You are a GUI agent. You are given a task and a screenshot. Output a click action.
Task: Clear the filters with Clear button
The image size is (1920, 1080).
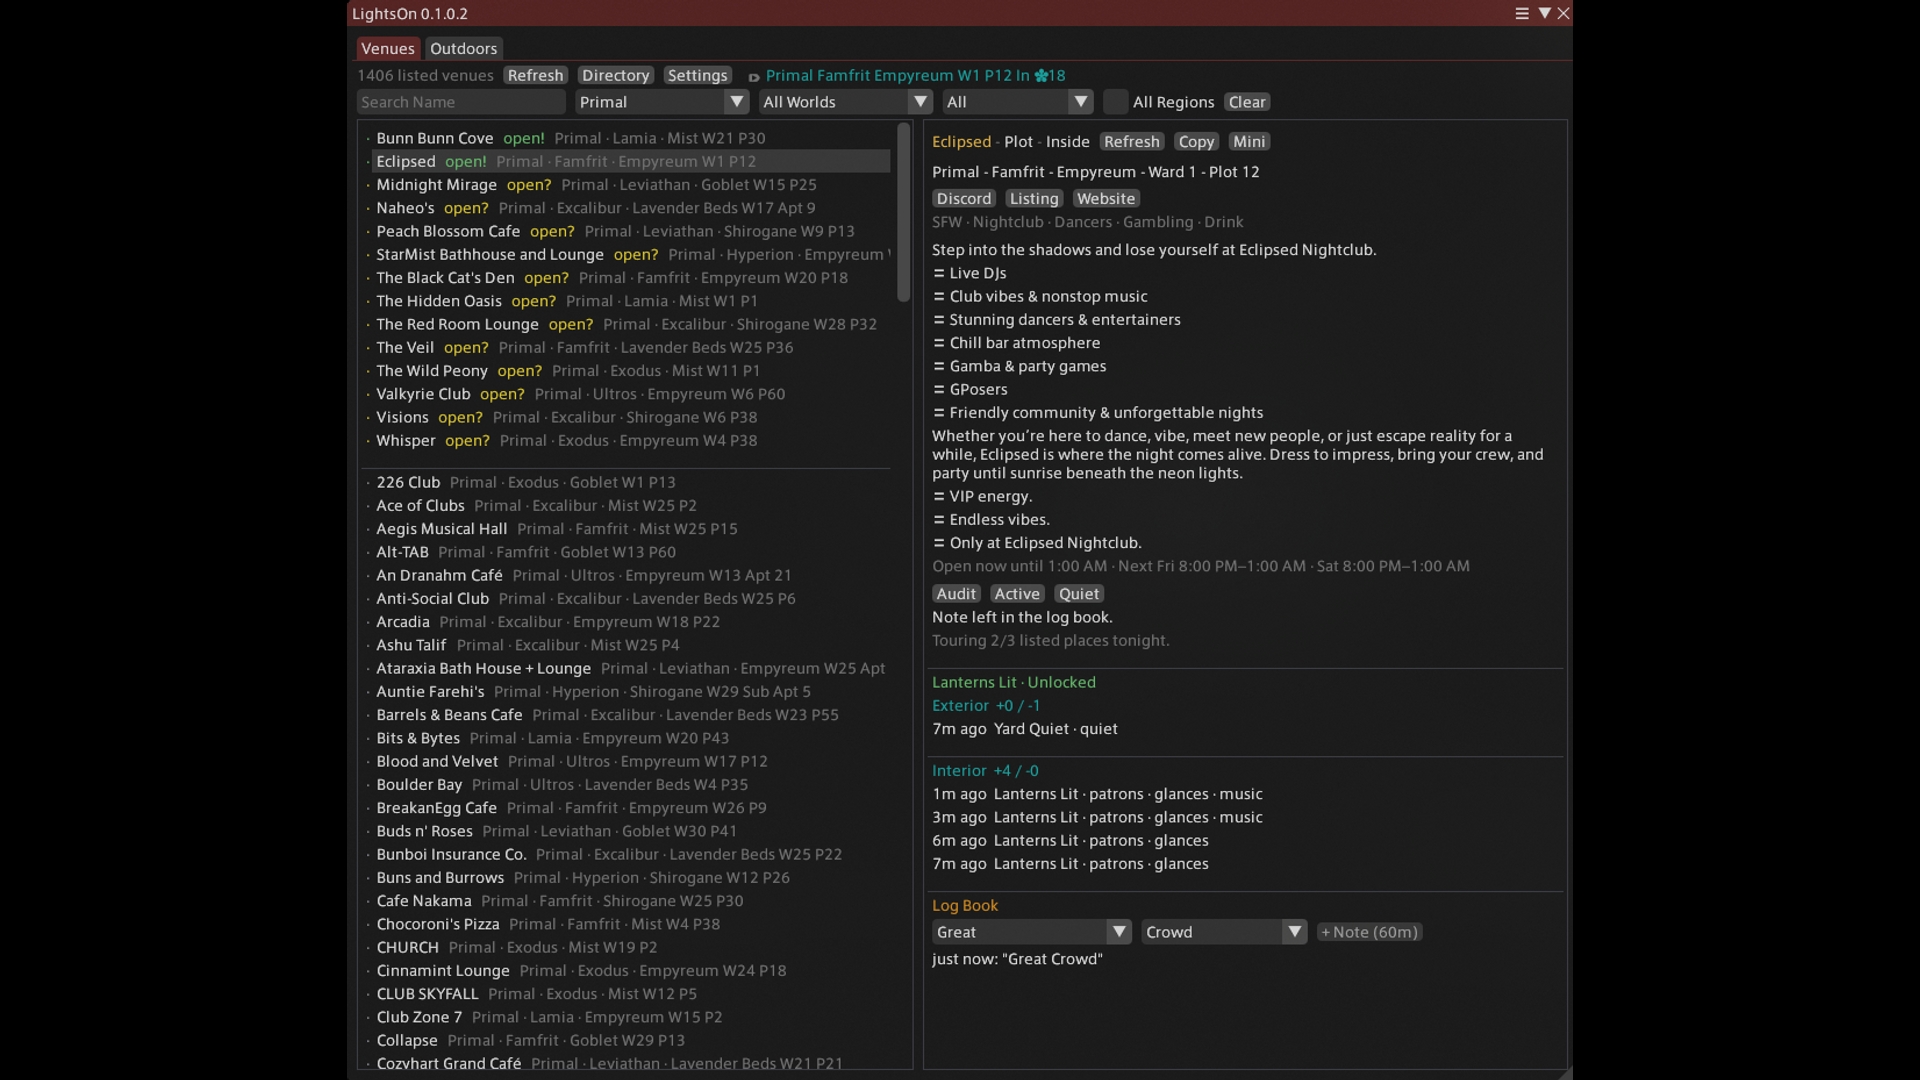click(1247, 102)
